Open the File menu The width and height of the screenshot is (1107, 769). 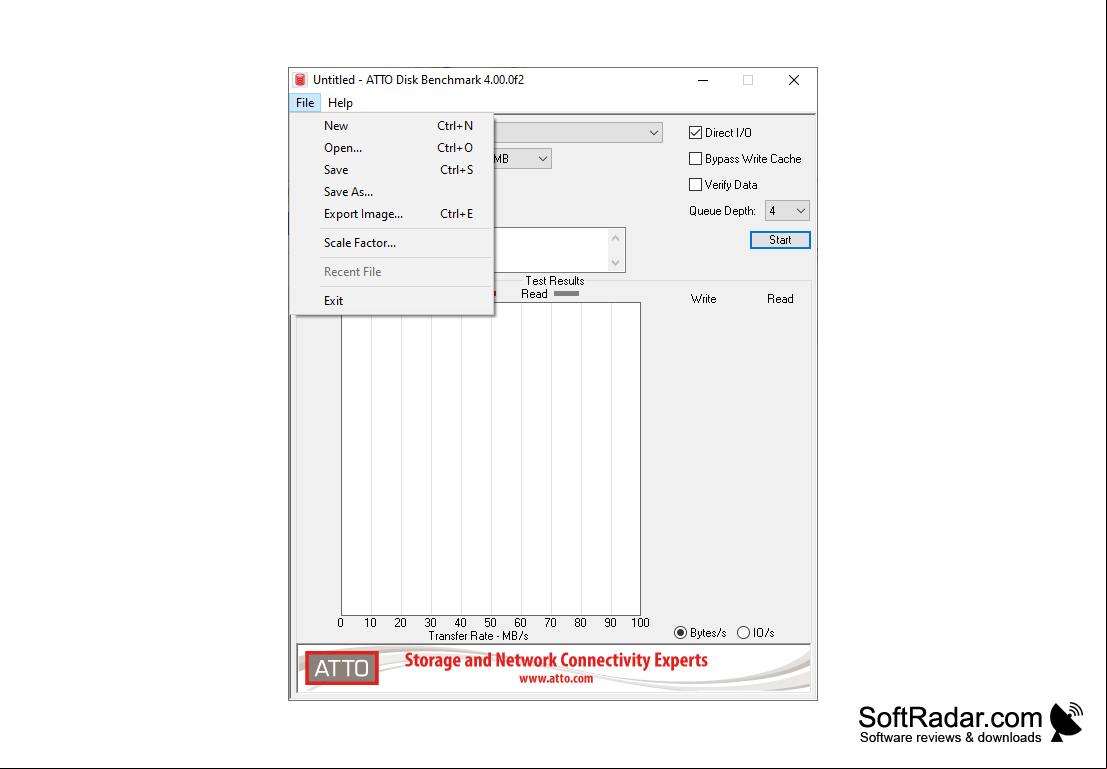coord(305,102)
